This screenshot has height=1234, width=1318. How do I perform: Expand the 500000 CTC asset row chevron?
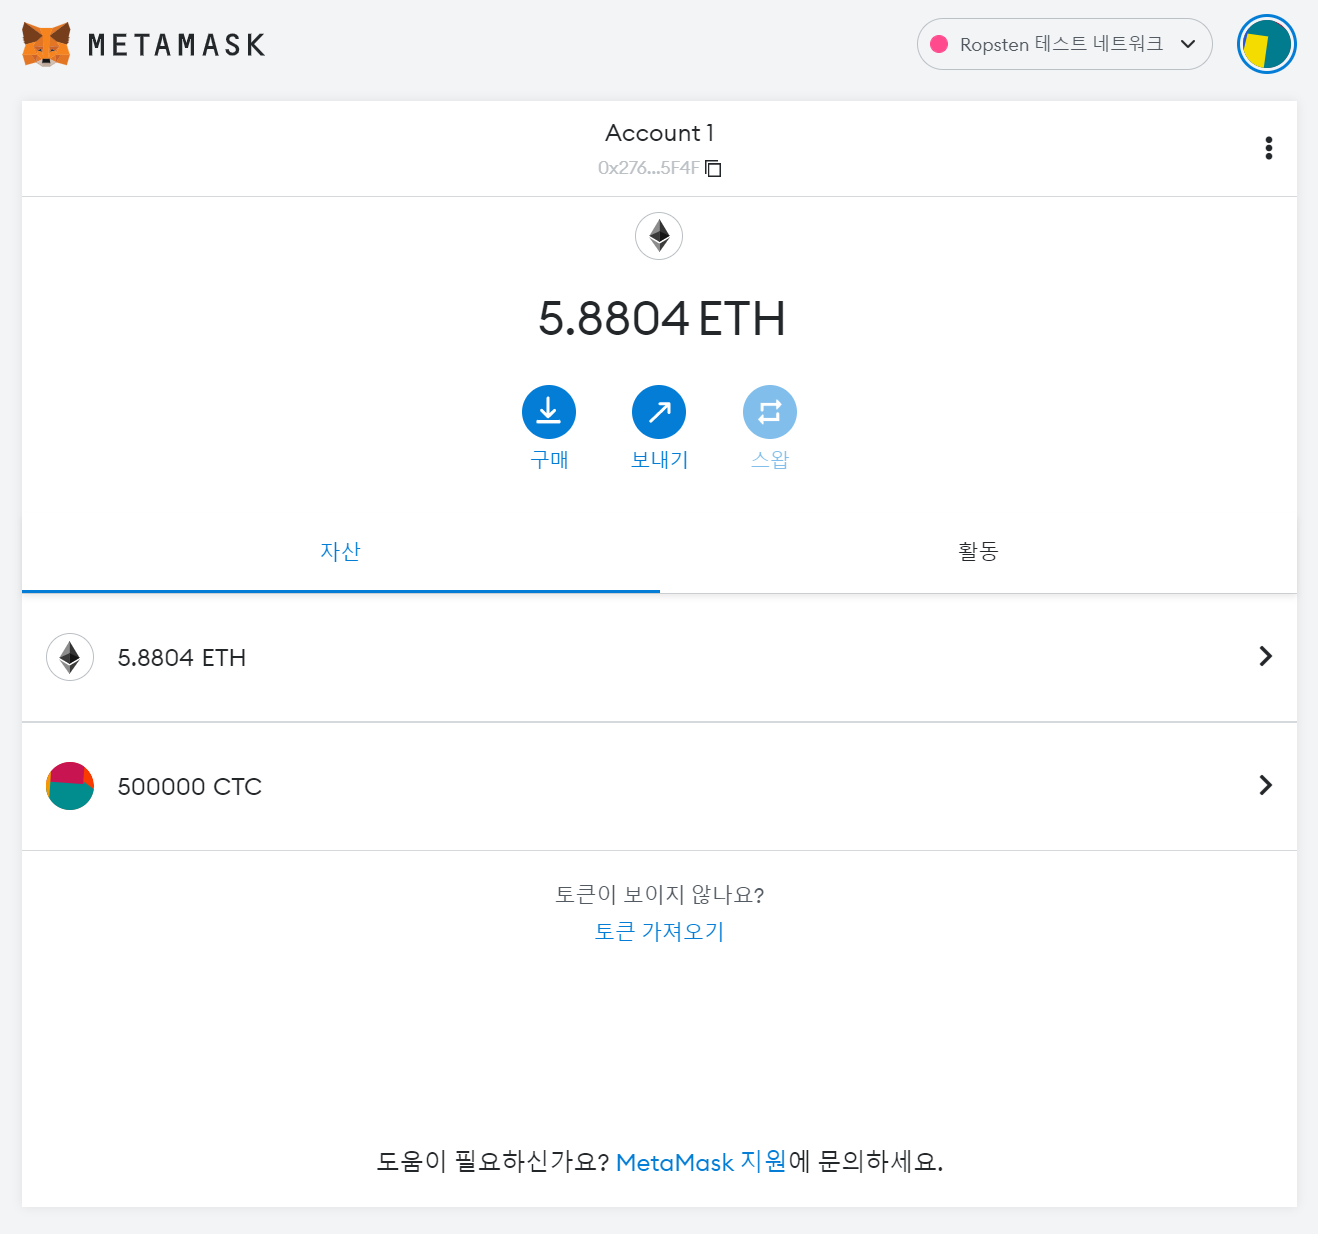[1266, 785]
